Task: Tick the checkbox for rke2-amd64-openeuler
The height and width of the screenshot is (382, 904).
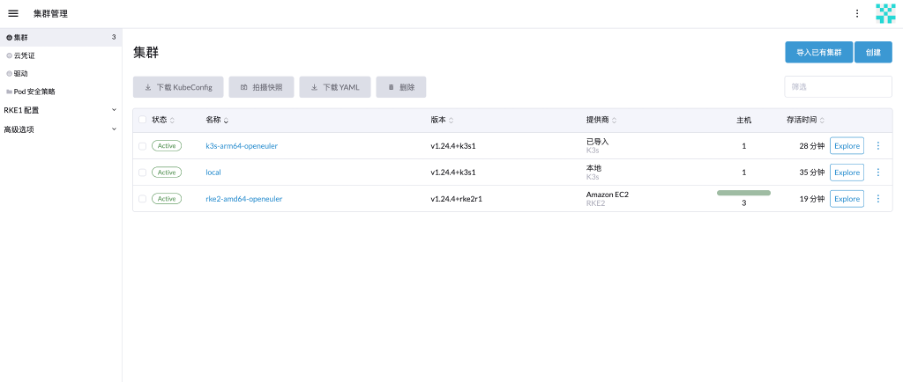Action: pyautogui.click(x=142, y=199)
